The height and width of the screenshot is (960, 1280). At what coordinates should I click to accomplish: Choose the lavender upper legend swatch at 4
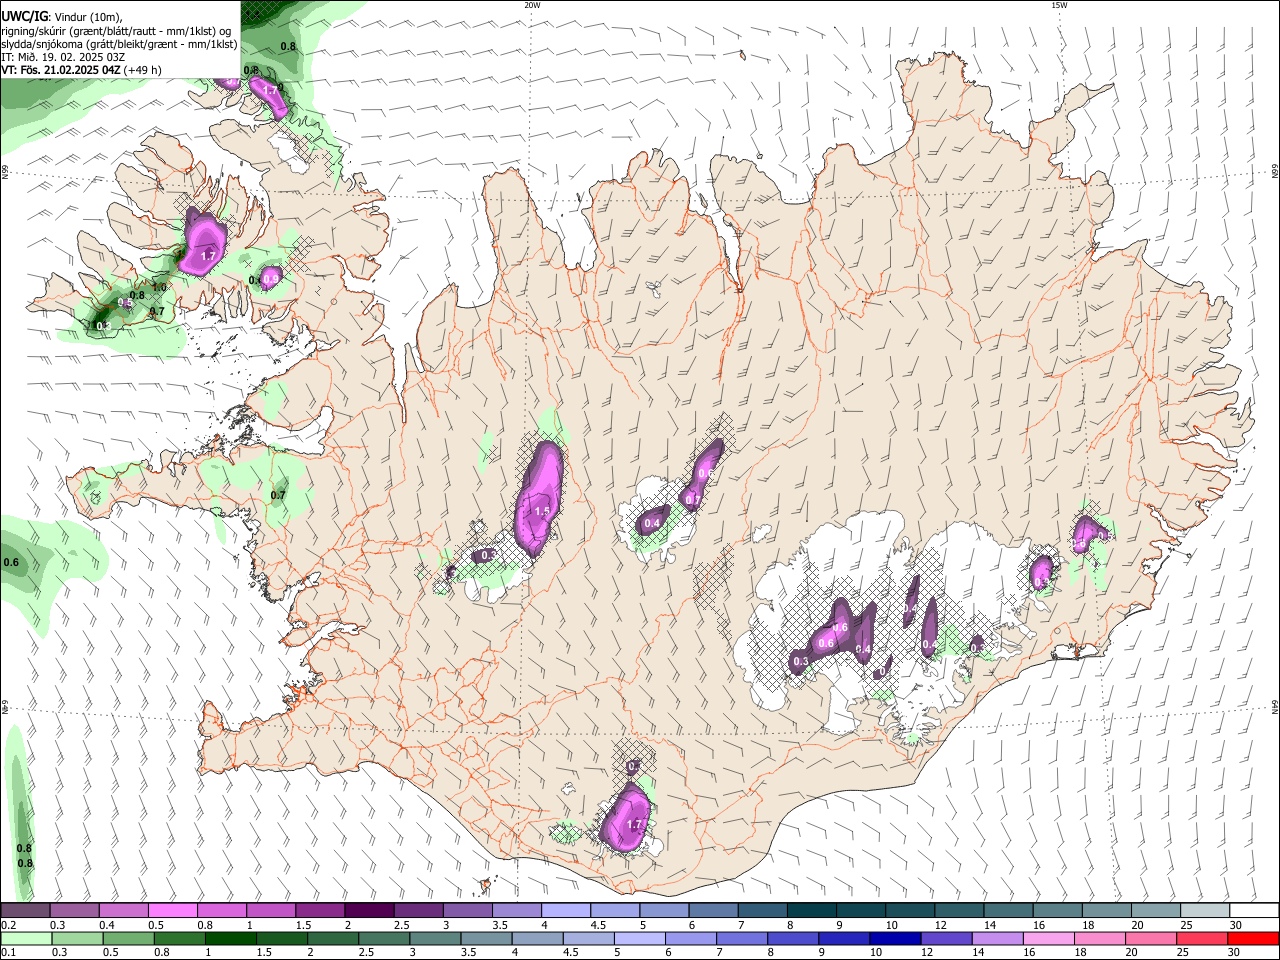(566, 911)
